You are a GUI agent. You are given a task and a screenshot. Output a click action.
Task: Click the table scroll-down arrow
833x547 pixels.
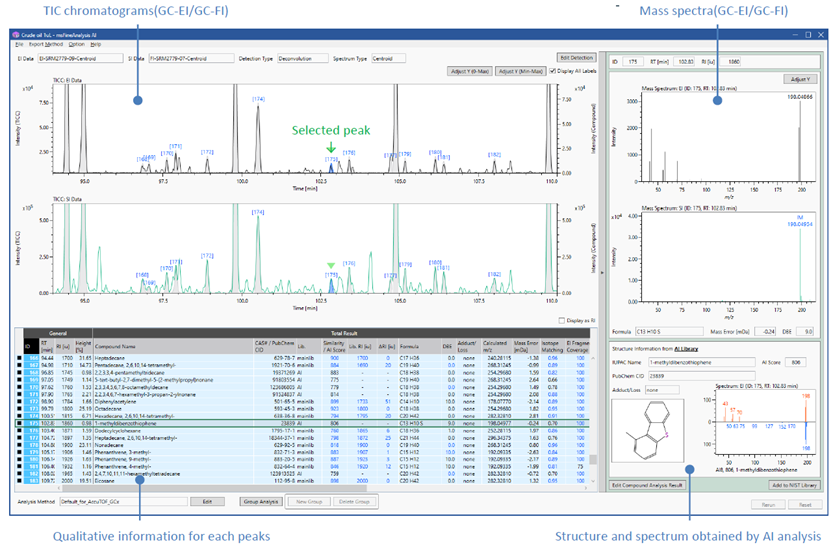[x=593, y=481]
